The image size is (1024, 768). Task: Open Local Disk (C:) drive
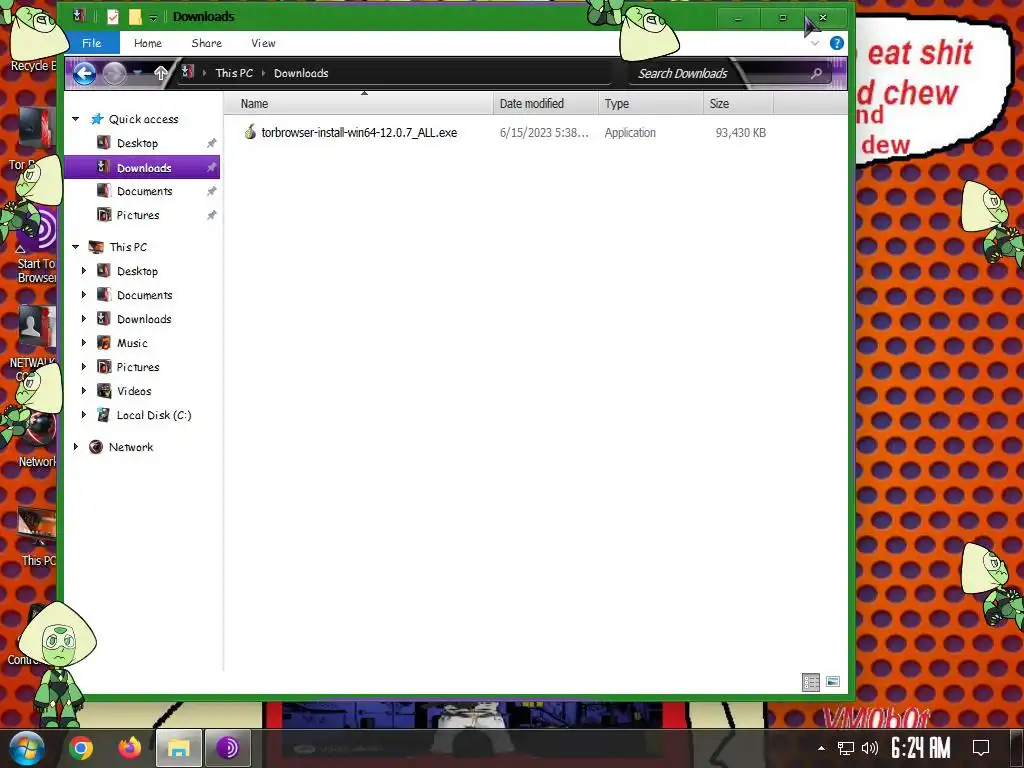(x=153, y=415)
